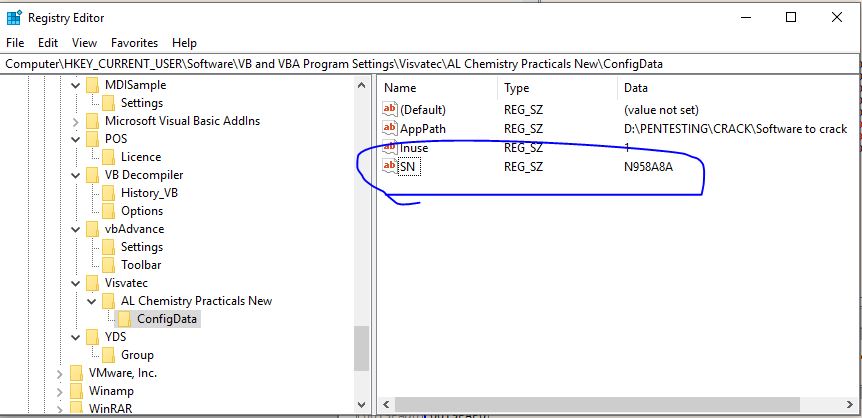
Task: Select the Winamp folder icon
Action: pyautogui.click(x=76, y=391)
